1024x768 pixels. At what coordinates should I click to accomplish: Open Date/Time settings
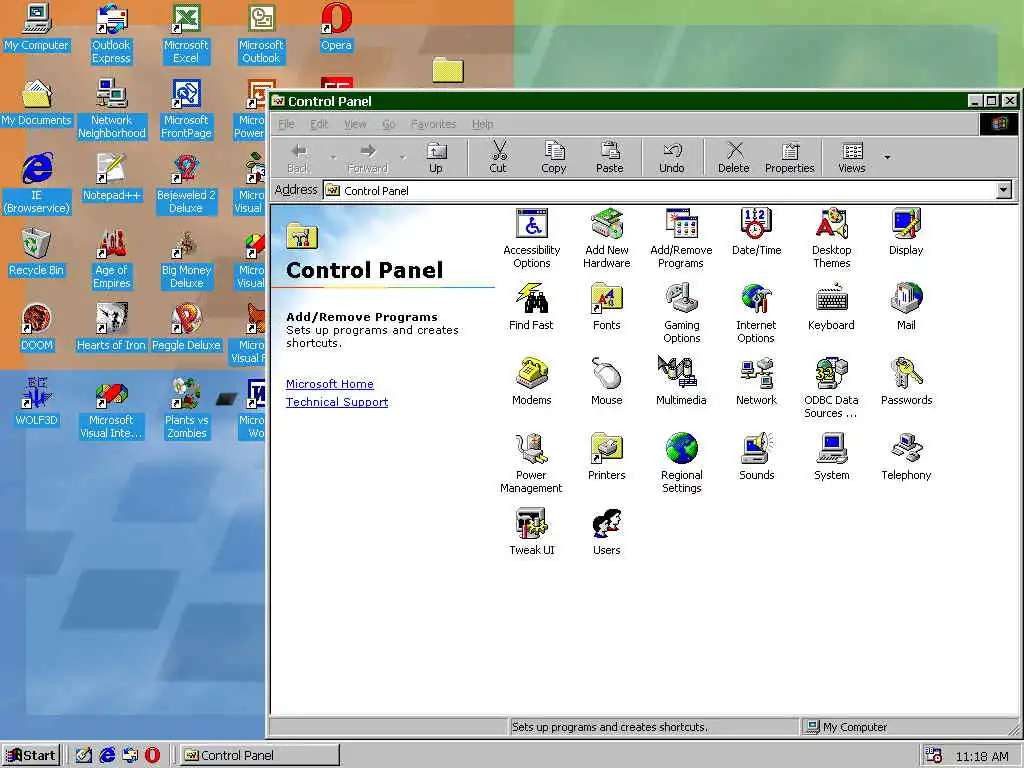[x=756, y=232]
